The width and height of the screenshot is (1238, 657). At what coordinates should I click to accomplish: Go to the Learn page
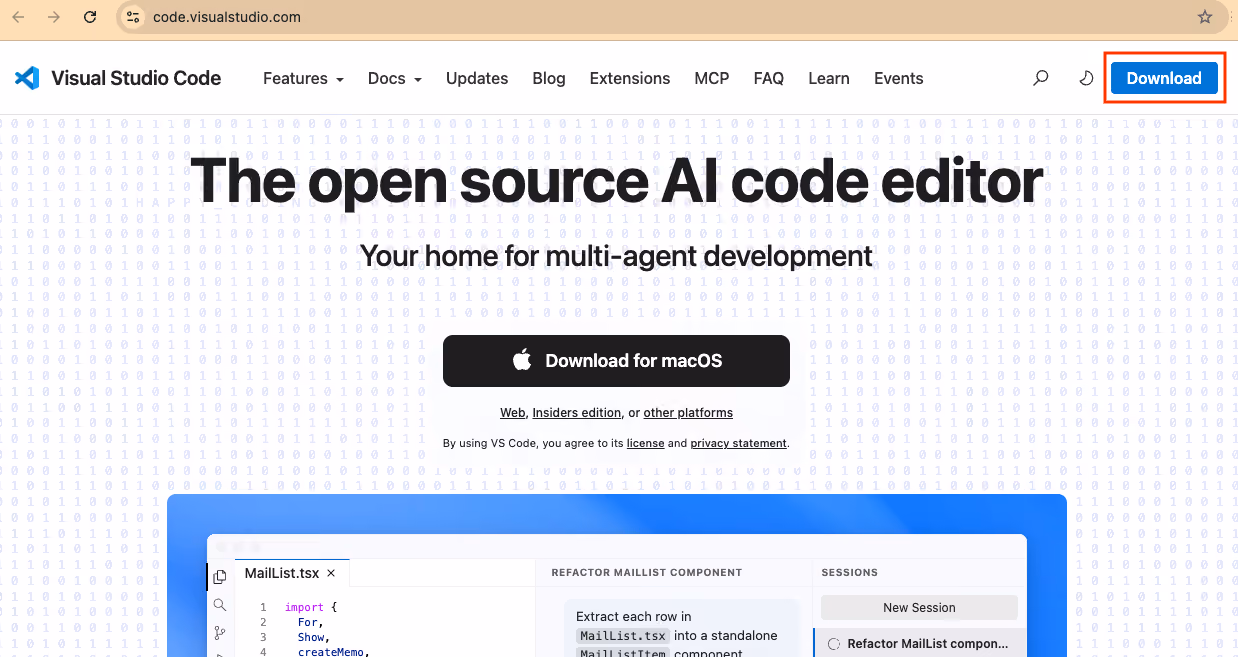click(829, 78)
